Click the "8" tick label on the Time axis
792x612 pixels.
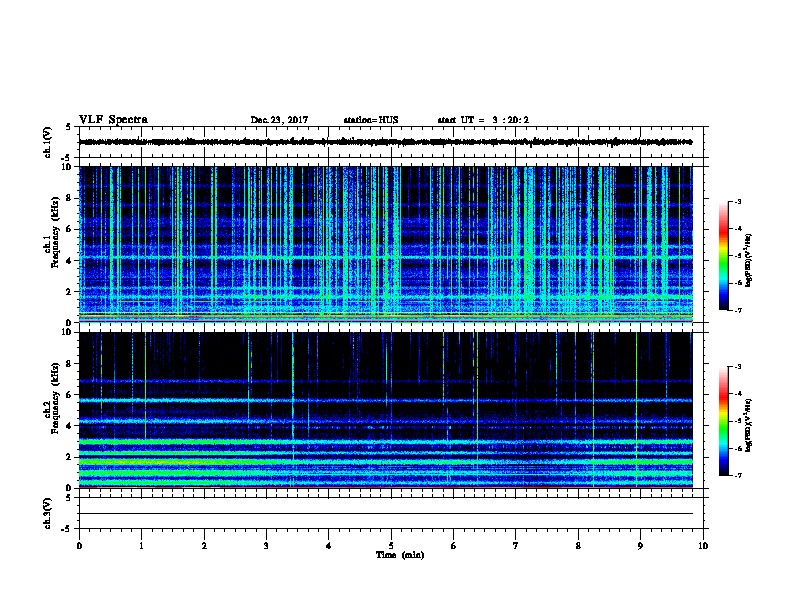point(578,546)
